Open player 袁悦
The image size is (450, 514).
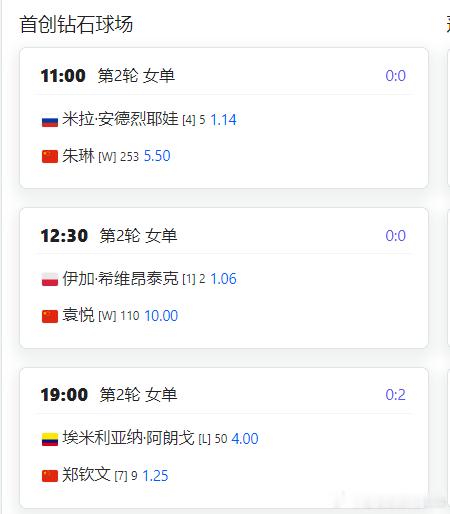(78, 315)
